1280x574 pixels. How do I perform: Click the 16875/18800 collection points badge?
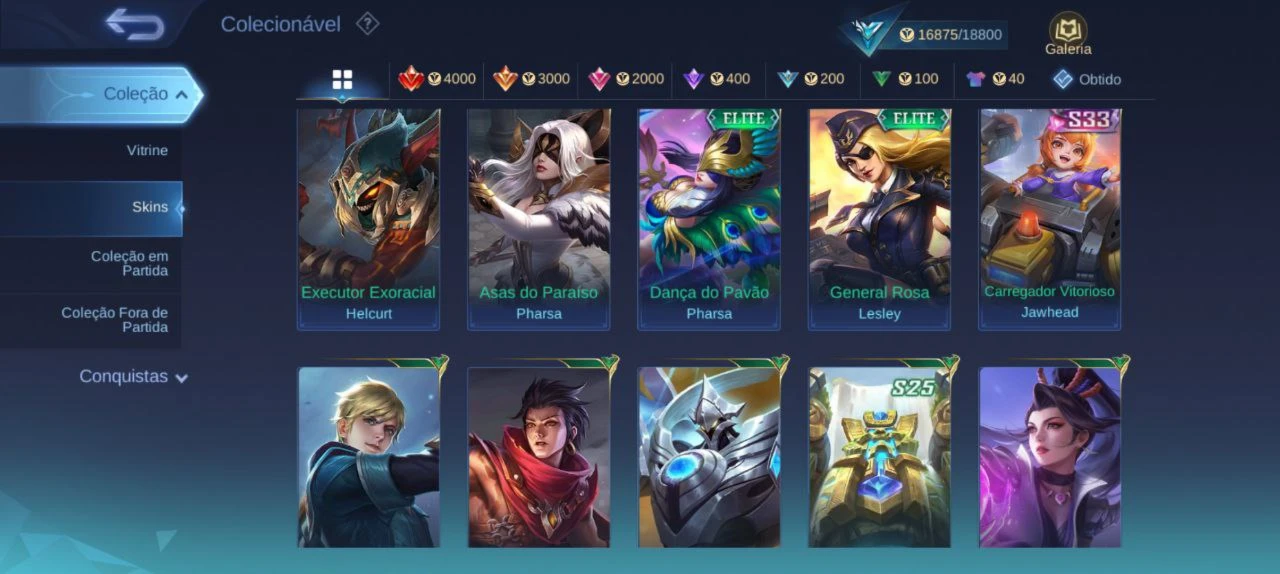tap(950, 35)
